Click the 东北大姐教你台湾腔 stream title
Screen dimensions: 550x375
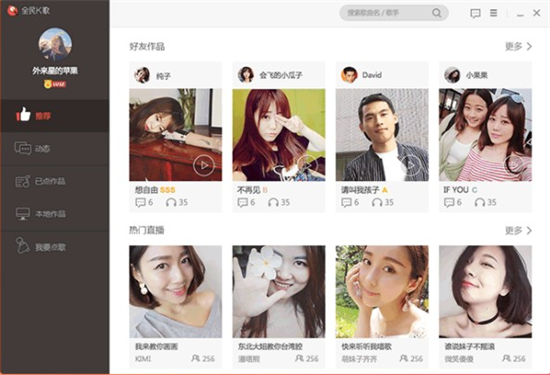(x=270, y=347)
